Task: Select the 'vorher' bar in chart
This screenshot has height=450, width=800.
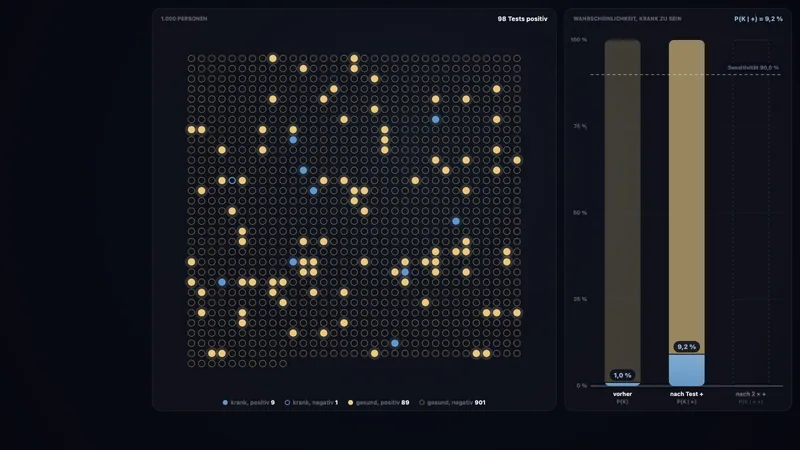Action: coord(622,212)
